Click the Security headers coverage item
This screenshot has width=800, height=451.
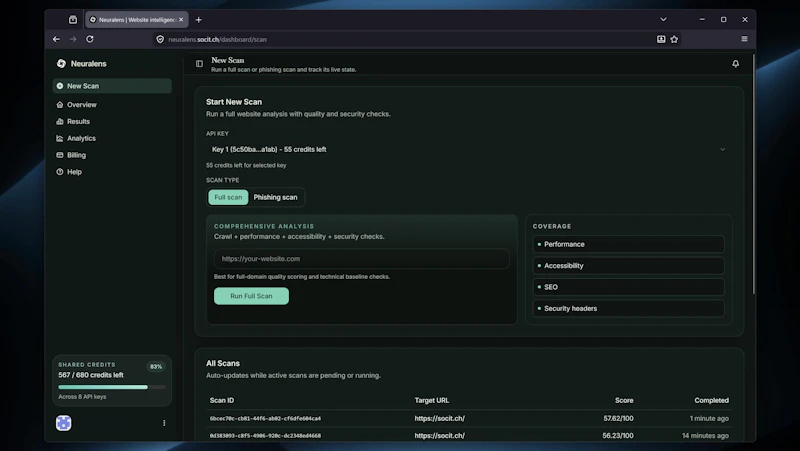coord(628,309)
